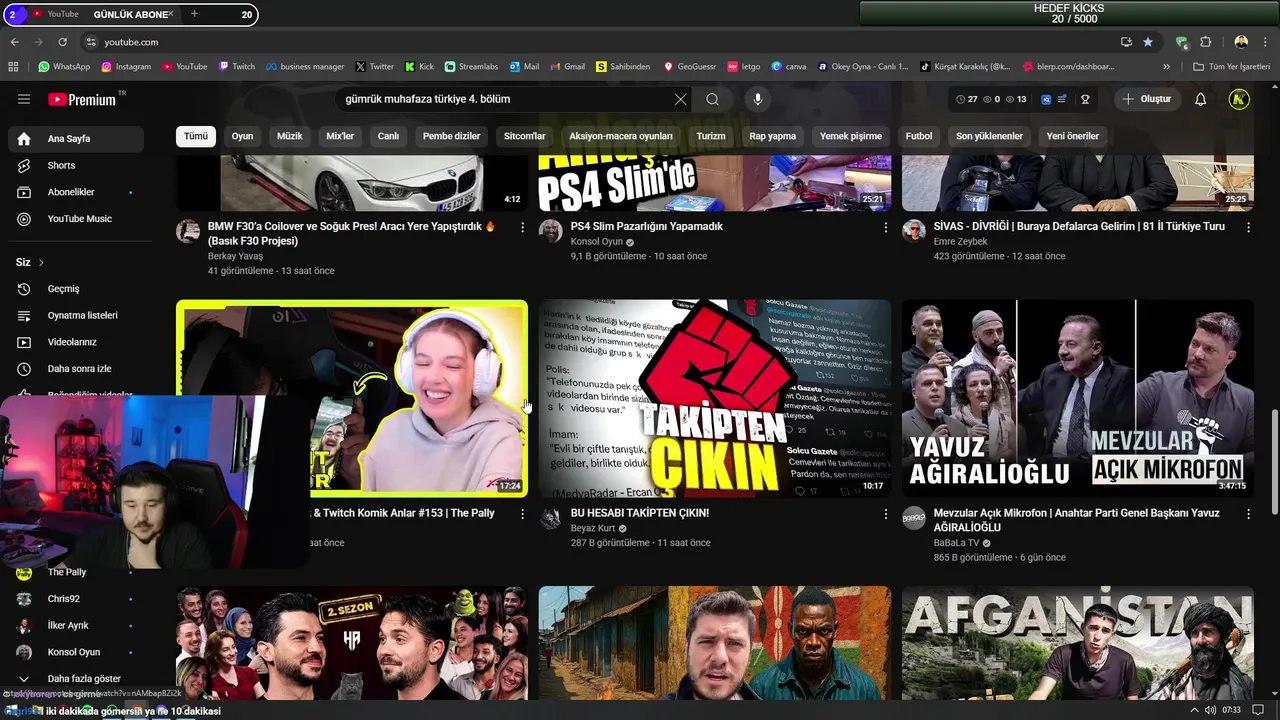Click the magnifier search button

tap(712, 99)
